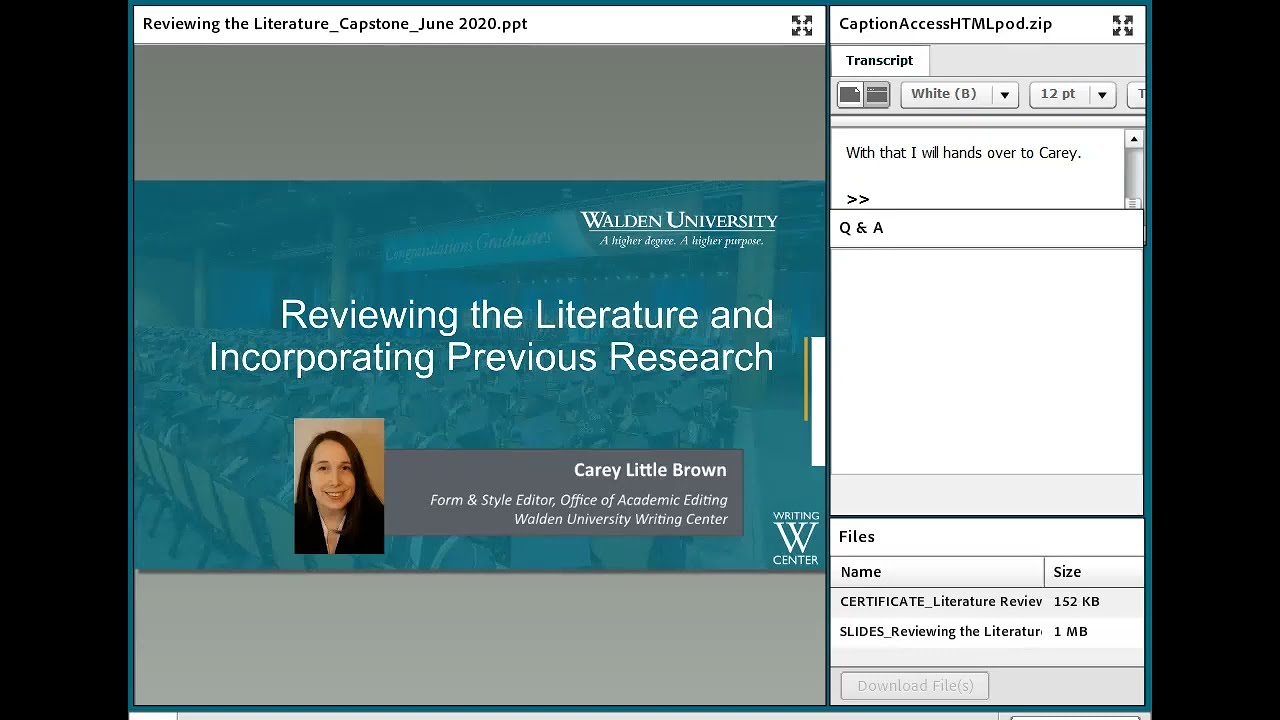Click the CaptionAccessHTMLpod.zip pod title

coord(945,24)
